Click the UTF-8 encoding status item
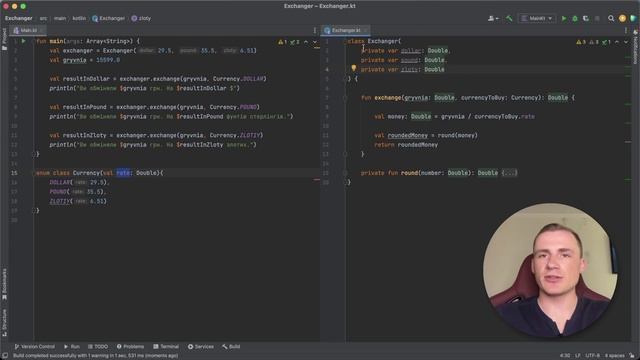The width and height of the screenshot is (640, 360). point(593,356)
